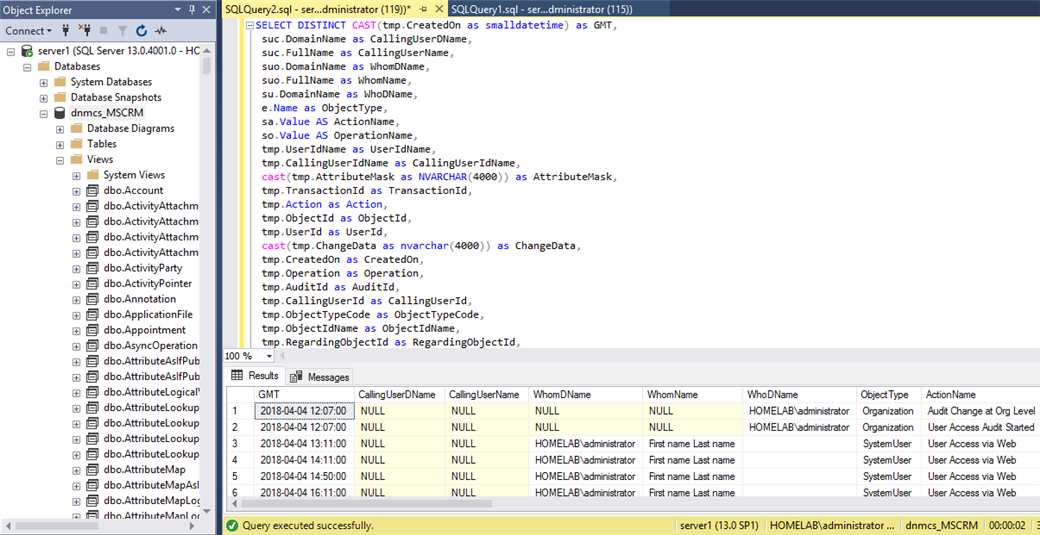The width and height of the screenshot is (1040, 535).
Task: Refresh the Object Explorer tree
Action: (141, 30)
